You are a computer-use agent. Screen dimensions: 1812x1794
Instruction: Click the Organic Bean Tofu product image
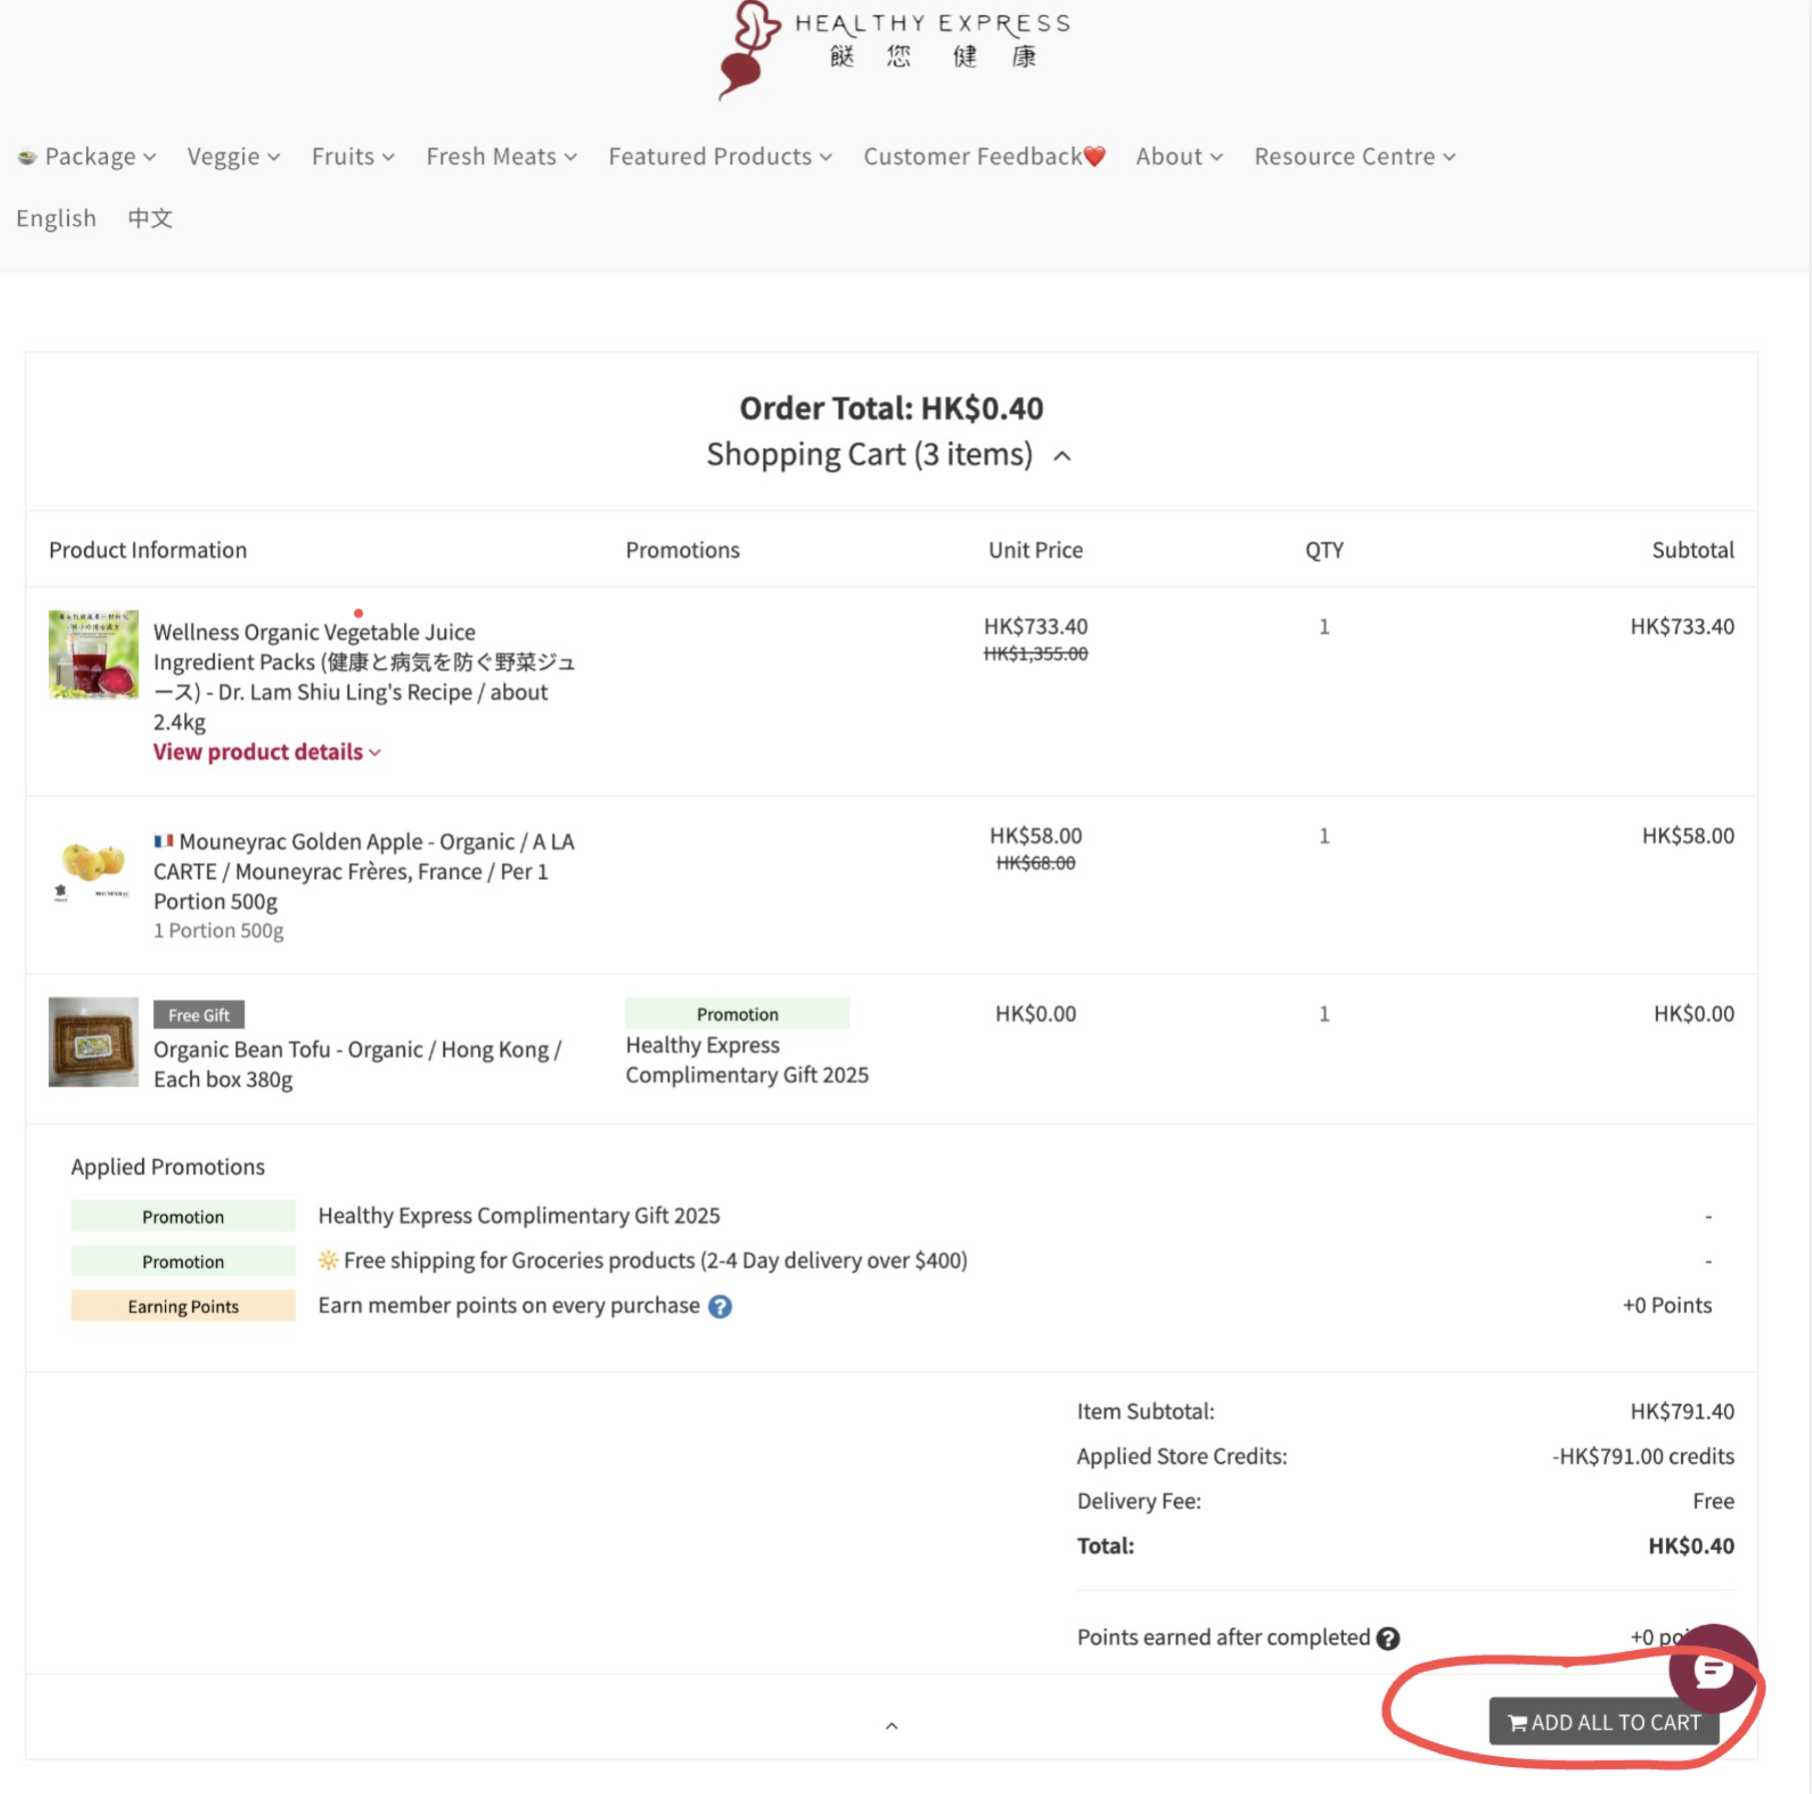[x=93, y=1043]
